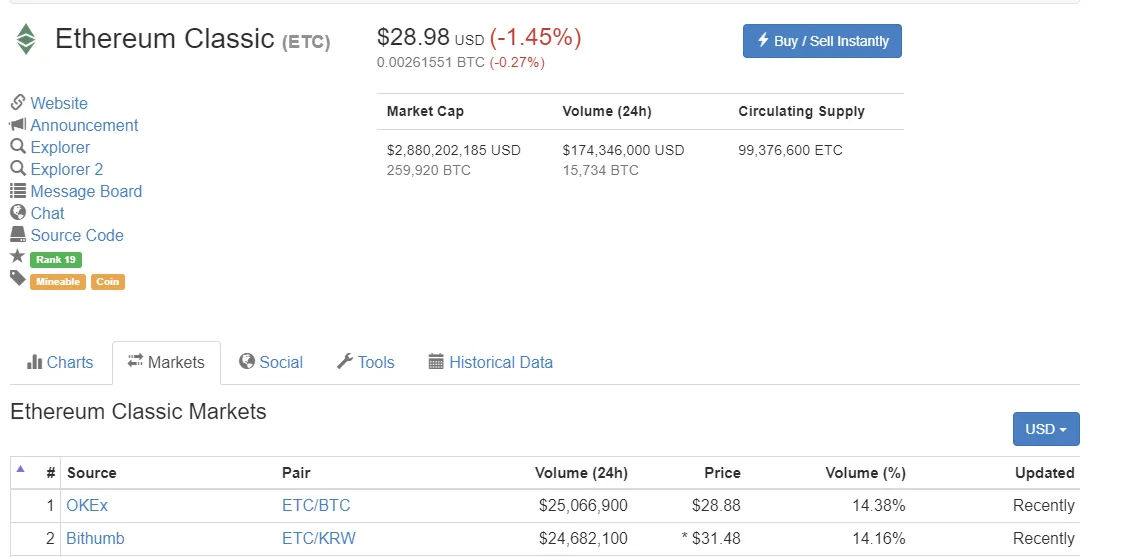Switch to the Social tab
The height and width of the screenshot is (557, 1132).
coord(271,362)
